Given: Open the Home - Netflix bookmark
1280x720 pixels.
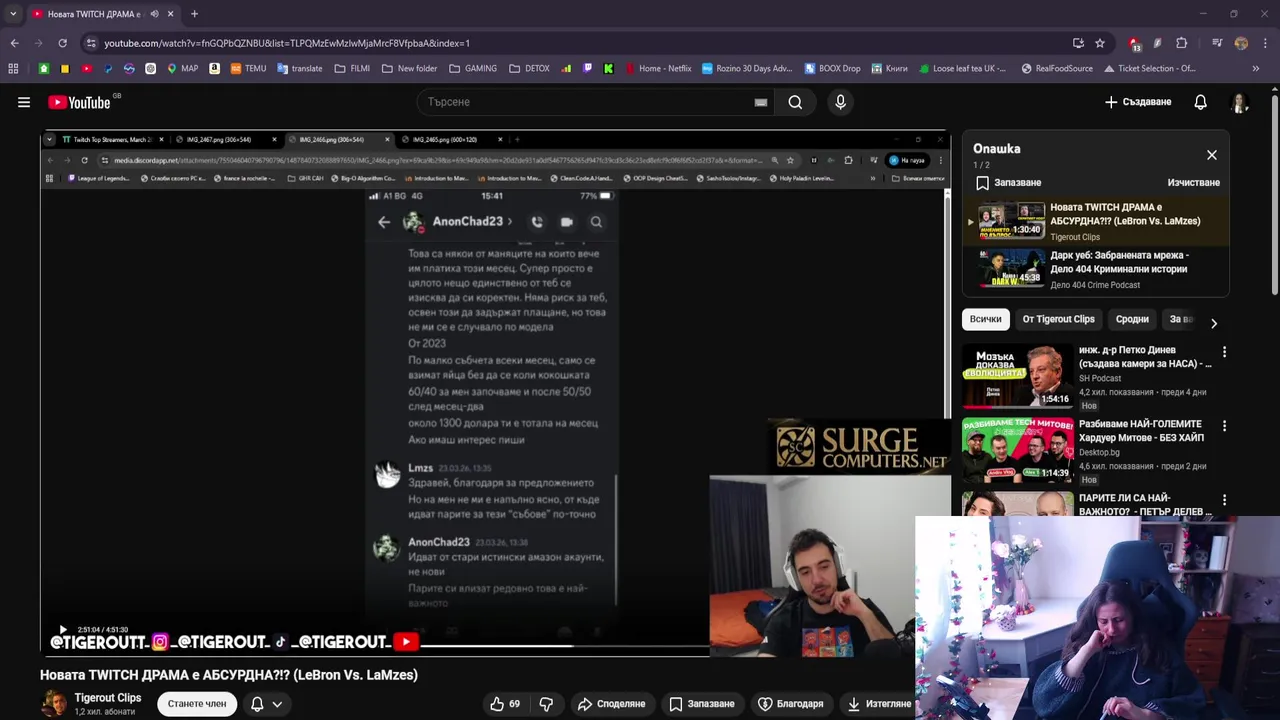Looking at the screenshot, I should [x=658, y=69].
